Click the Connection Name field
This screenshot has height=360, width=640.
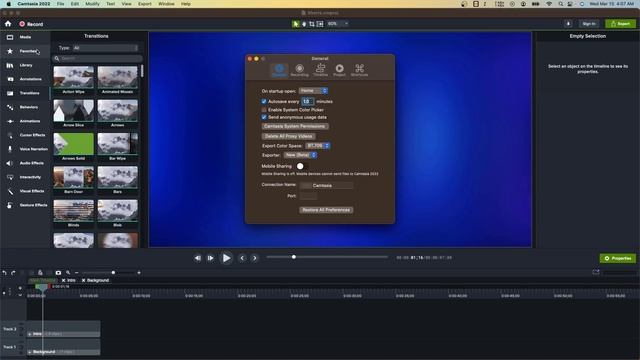(x=327, y=185)
